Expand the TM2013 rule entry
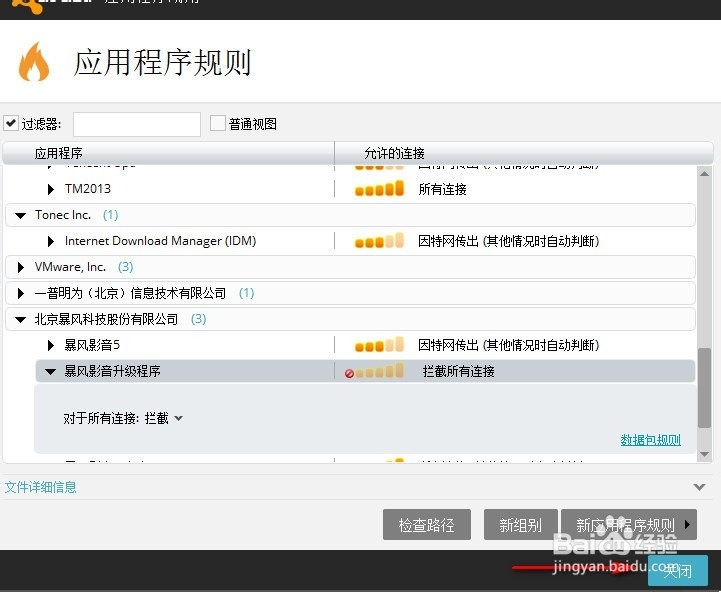721x592 pixels. (51, 189)
